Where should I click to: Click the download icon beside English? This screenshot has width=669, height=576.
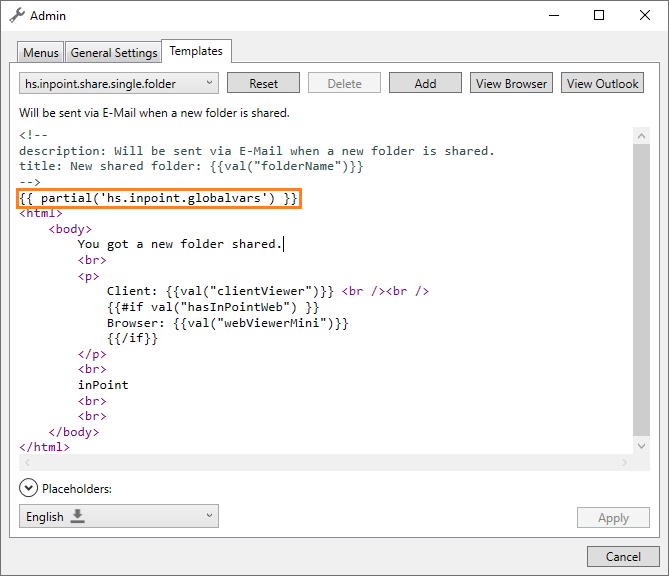coord(78,517)
